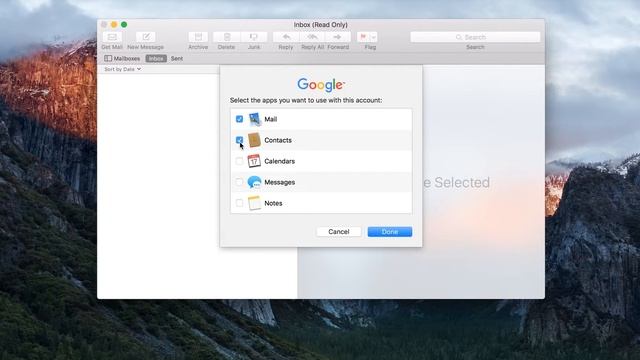The image size is (640, 360).
Task: Select the Inbox favorites tab
Action: coord(156,59)
